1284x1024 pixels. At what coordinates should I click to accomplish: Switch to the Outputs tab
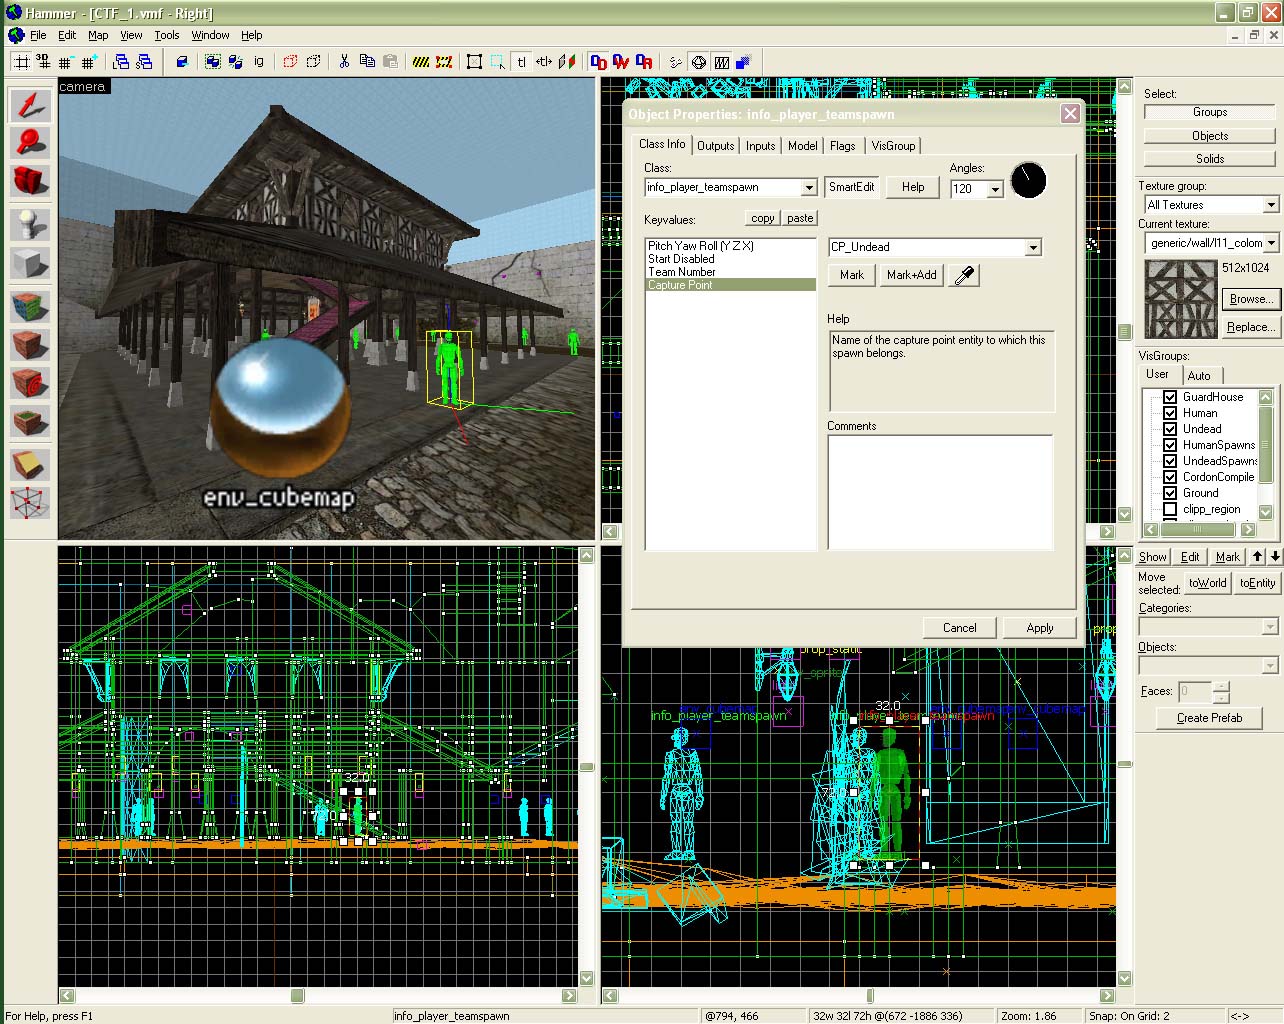(x=715, y=146)
